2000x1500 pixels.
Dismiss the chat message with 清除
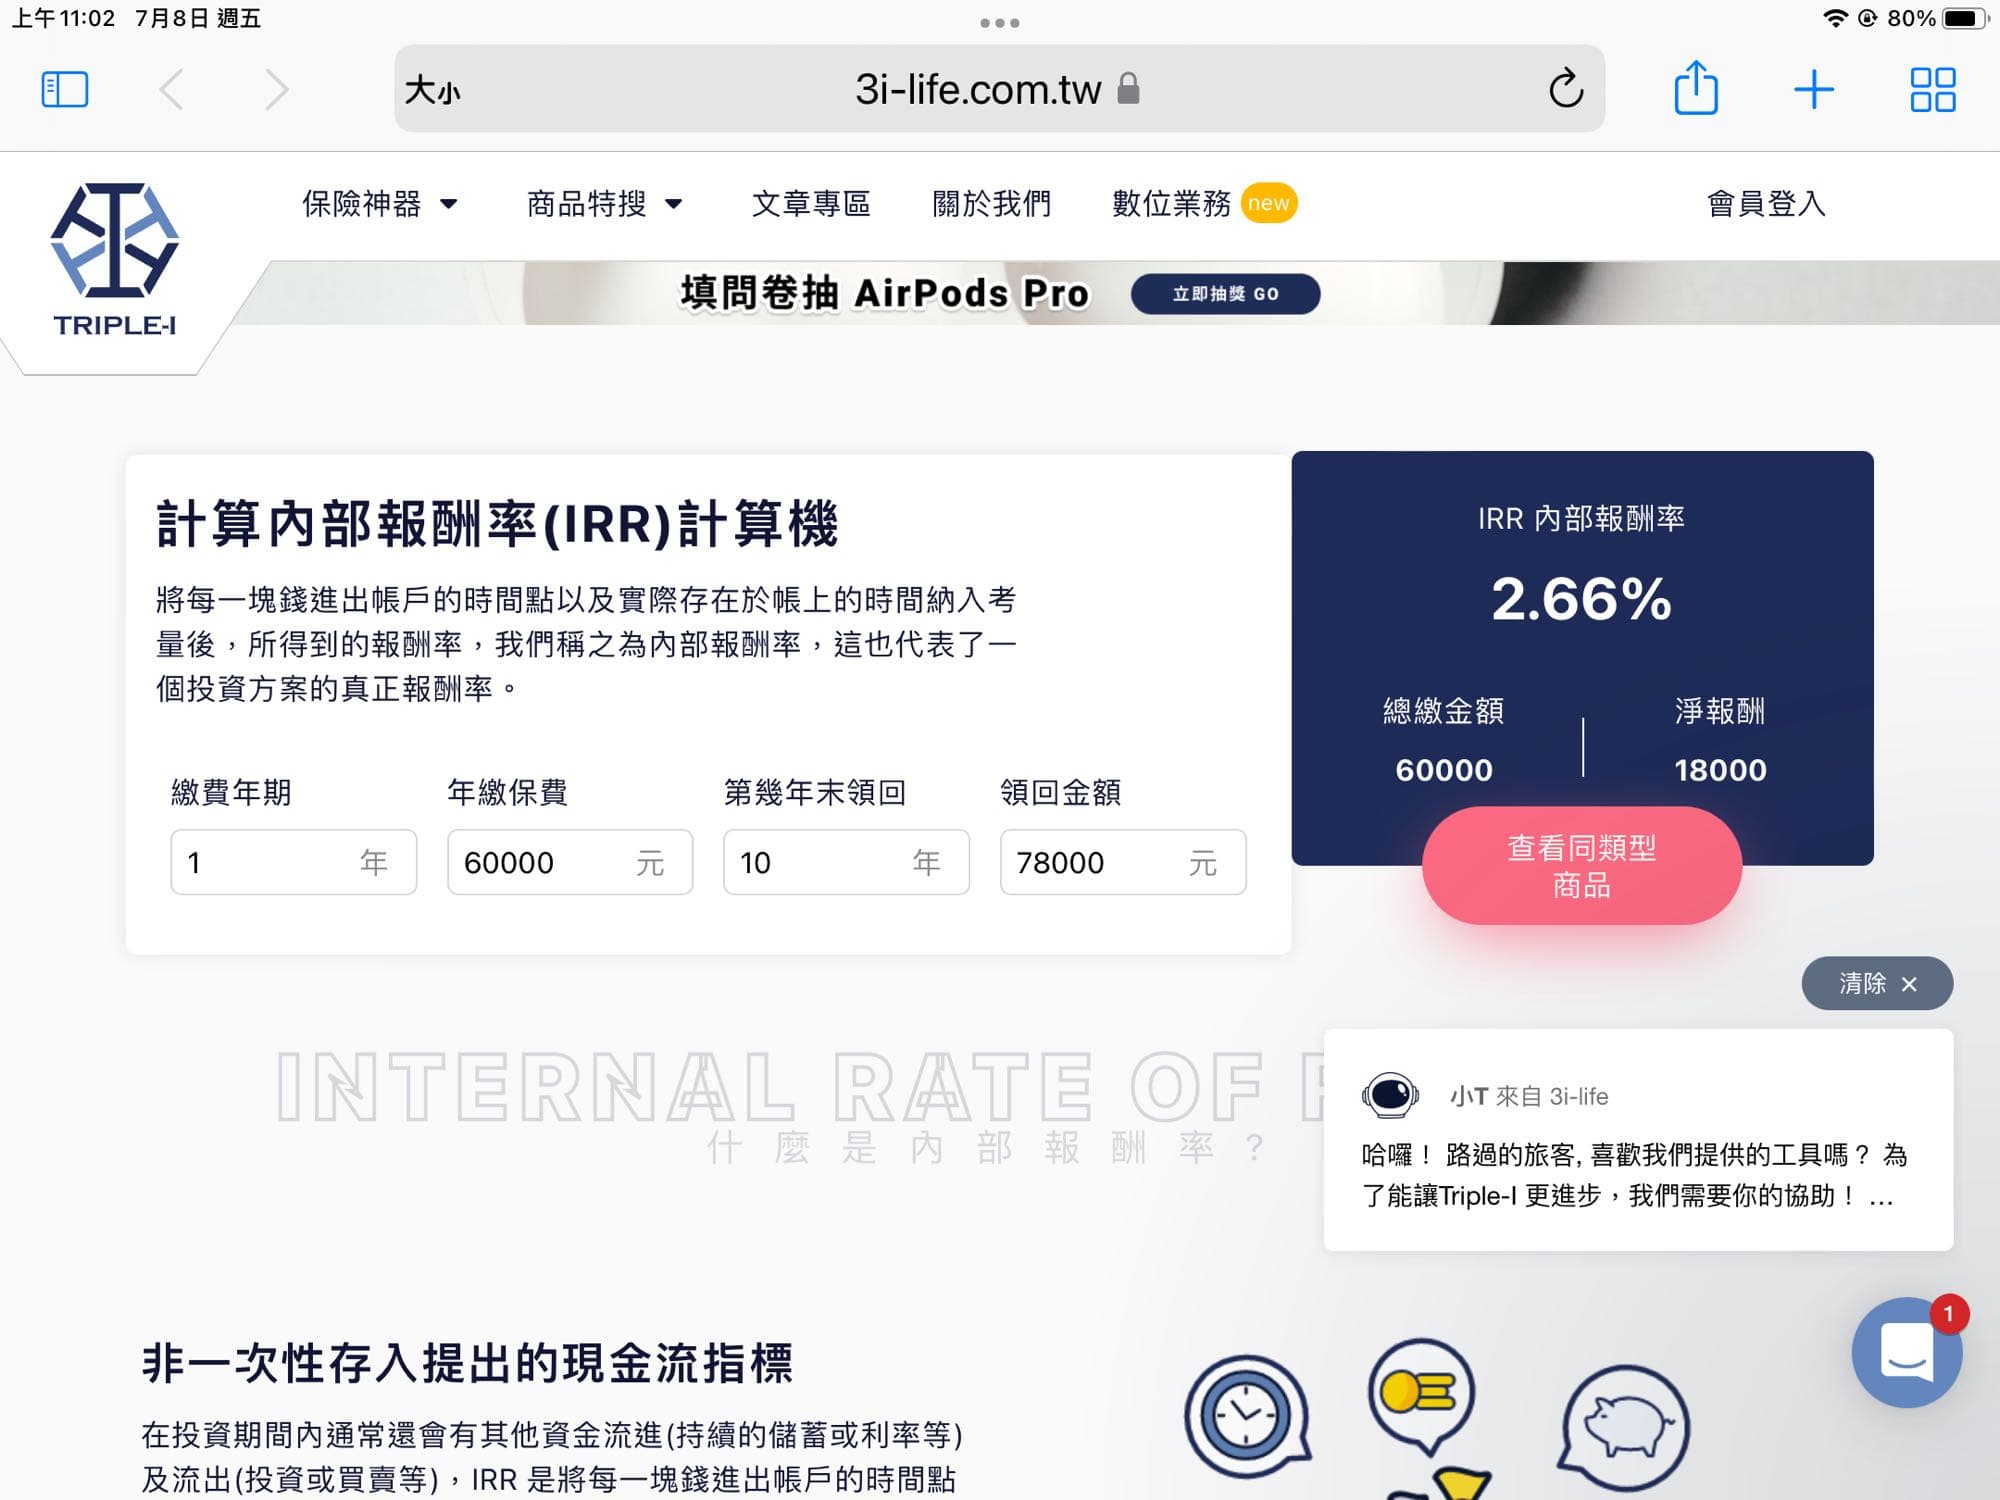1877,984
